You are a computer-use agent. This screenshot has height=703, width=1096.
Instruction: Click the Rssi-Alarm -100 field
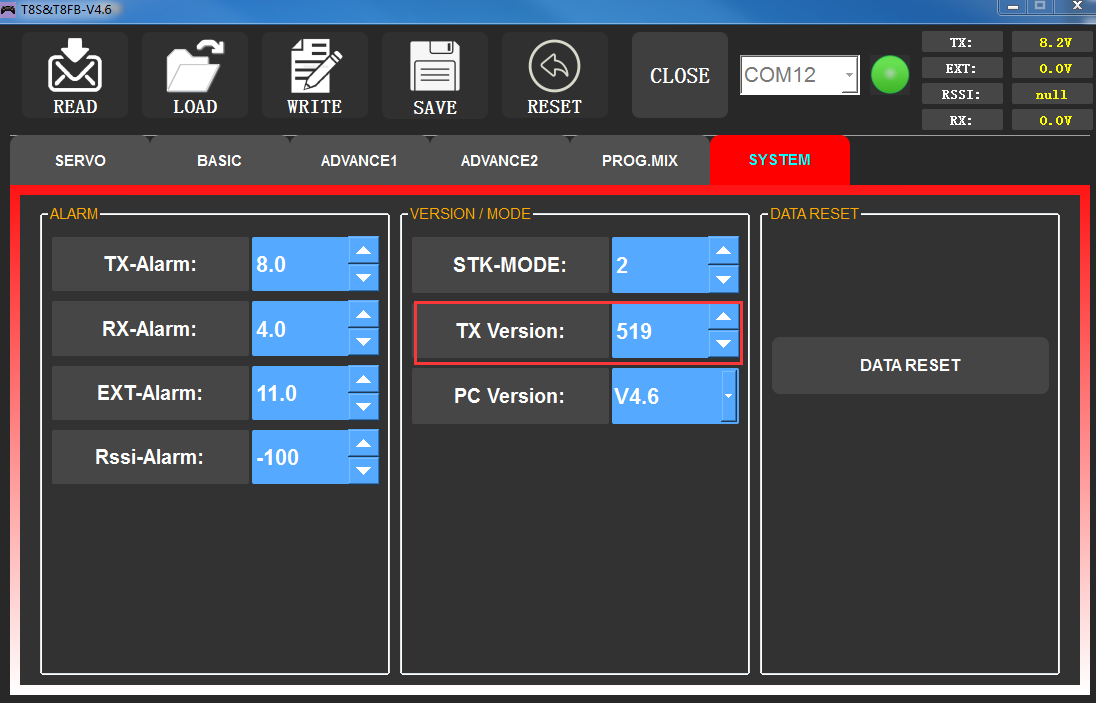click(x=300, y=457)
